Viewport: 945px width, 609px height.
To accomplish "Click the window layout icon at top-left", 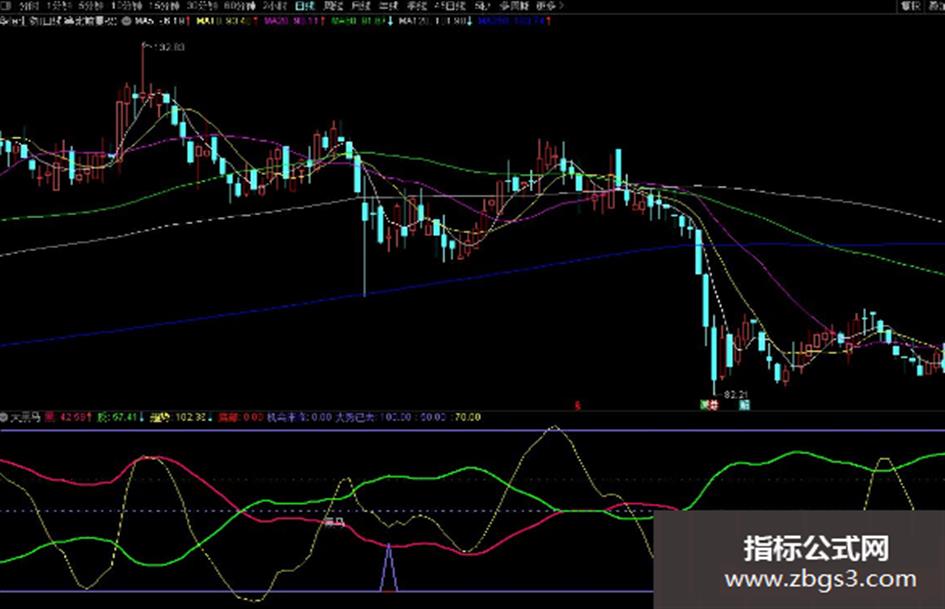I will point(5,6).
